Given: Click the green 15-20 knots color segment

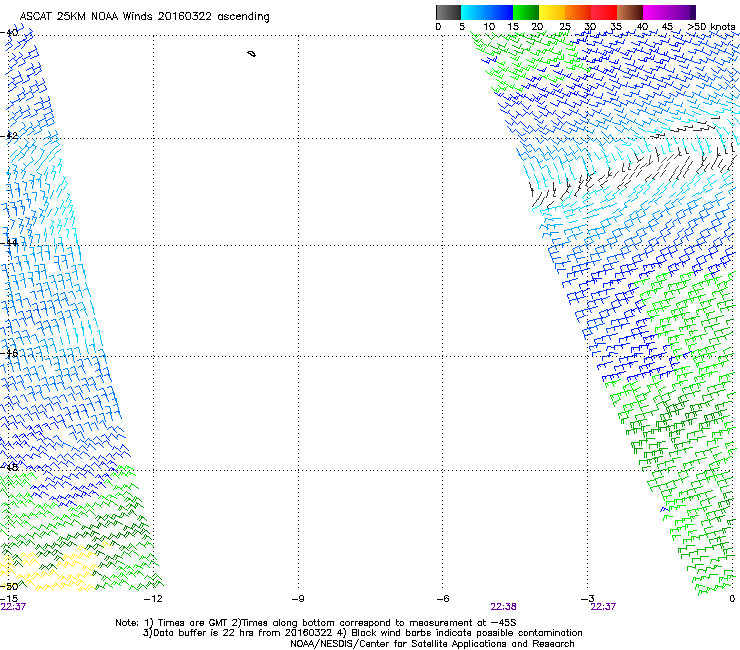Looking at the screenshot, I should pos(526,12).
